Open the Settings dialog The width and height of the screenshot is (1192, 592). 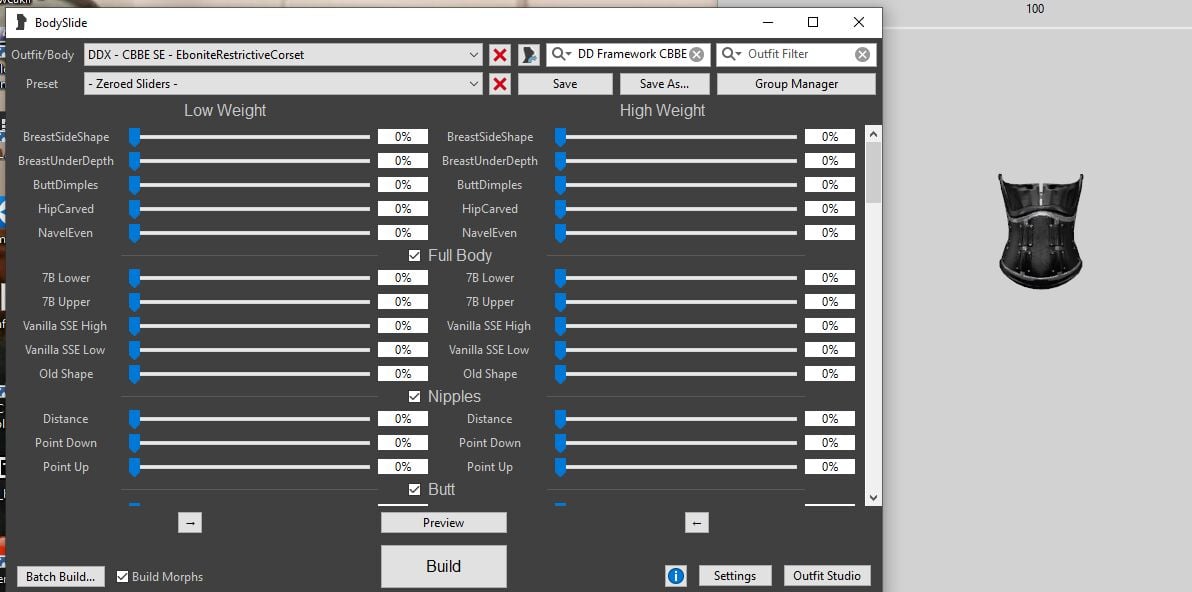pyautogui.click(x=734, y=576)
